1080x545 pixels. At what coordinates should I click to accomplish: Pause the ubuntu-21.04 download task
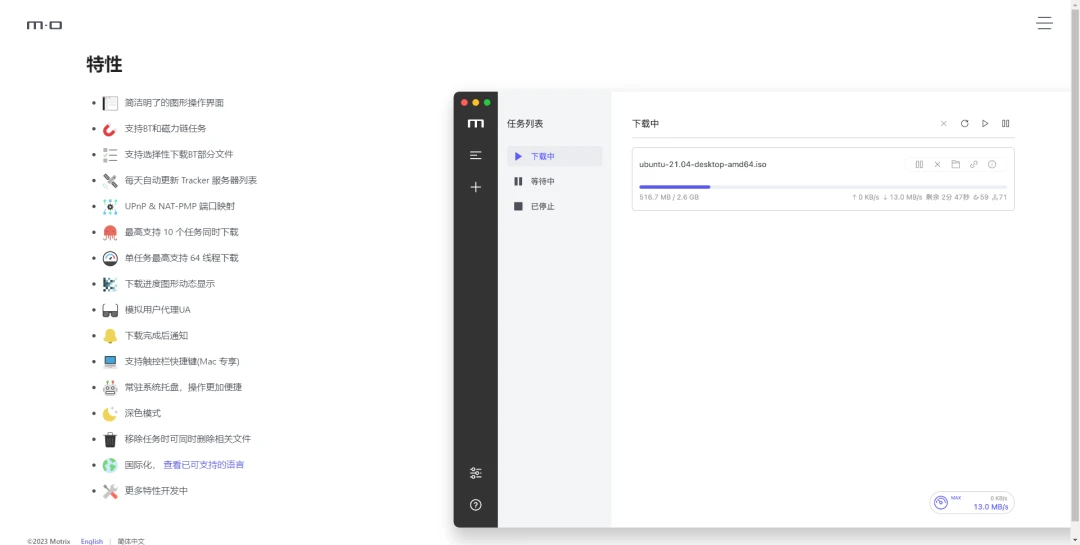click(919, 164)
